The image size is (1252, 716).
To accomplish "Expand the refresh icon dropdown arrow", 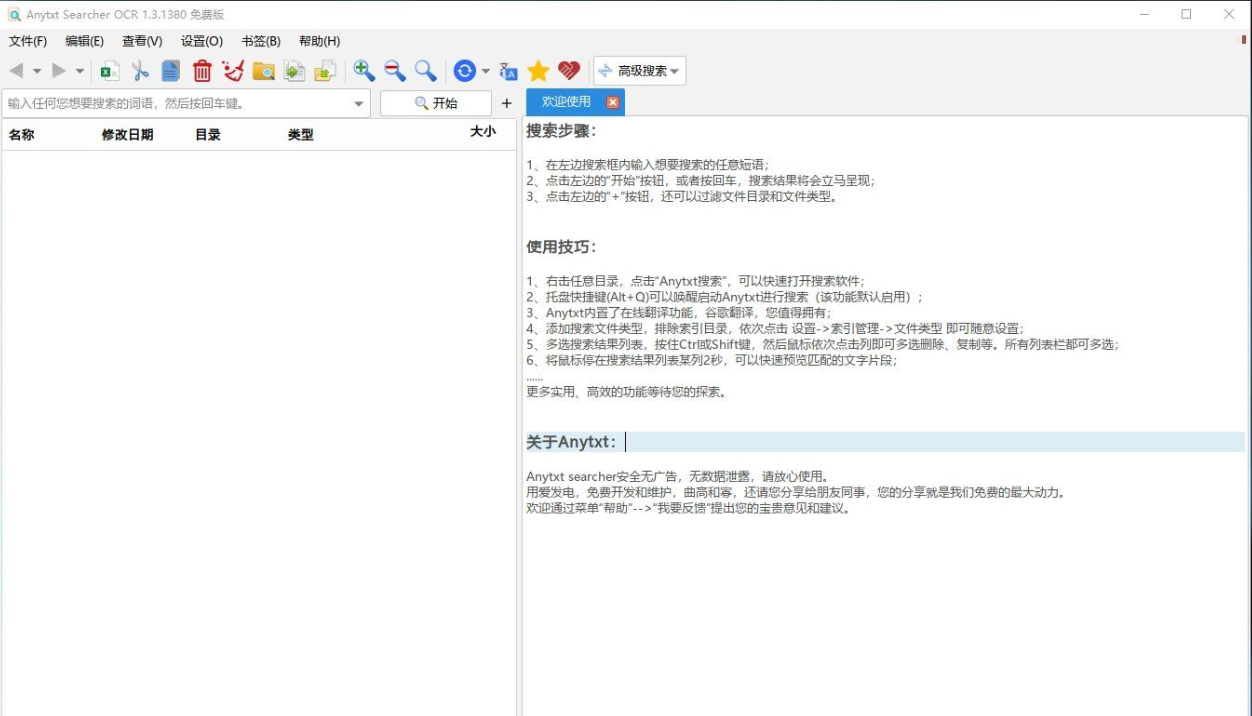I will 485,71.
